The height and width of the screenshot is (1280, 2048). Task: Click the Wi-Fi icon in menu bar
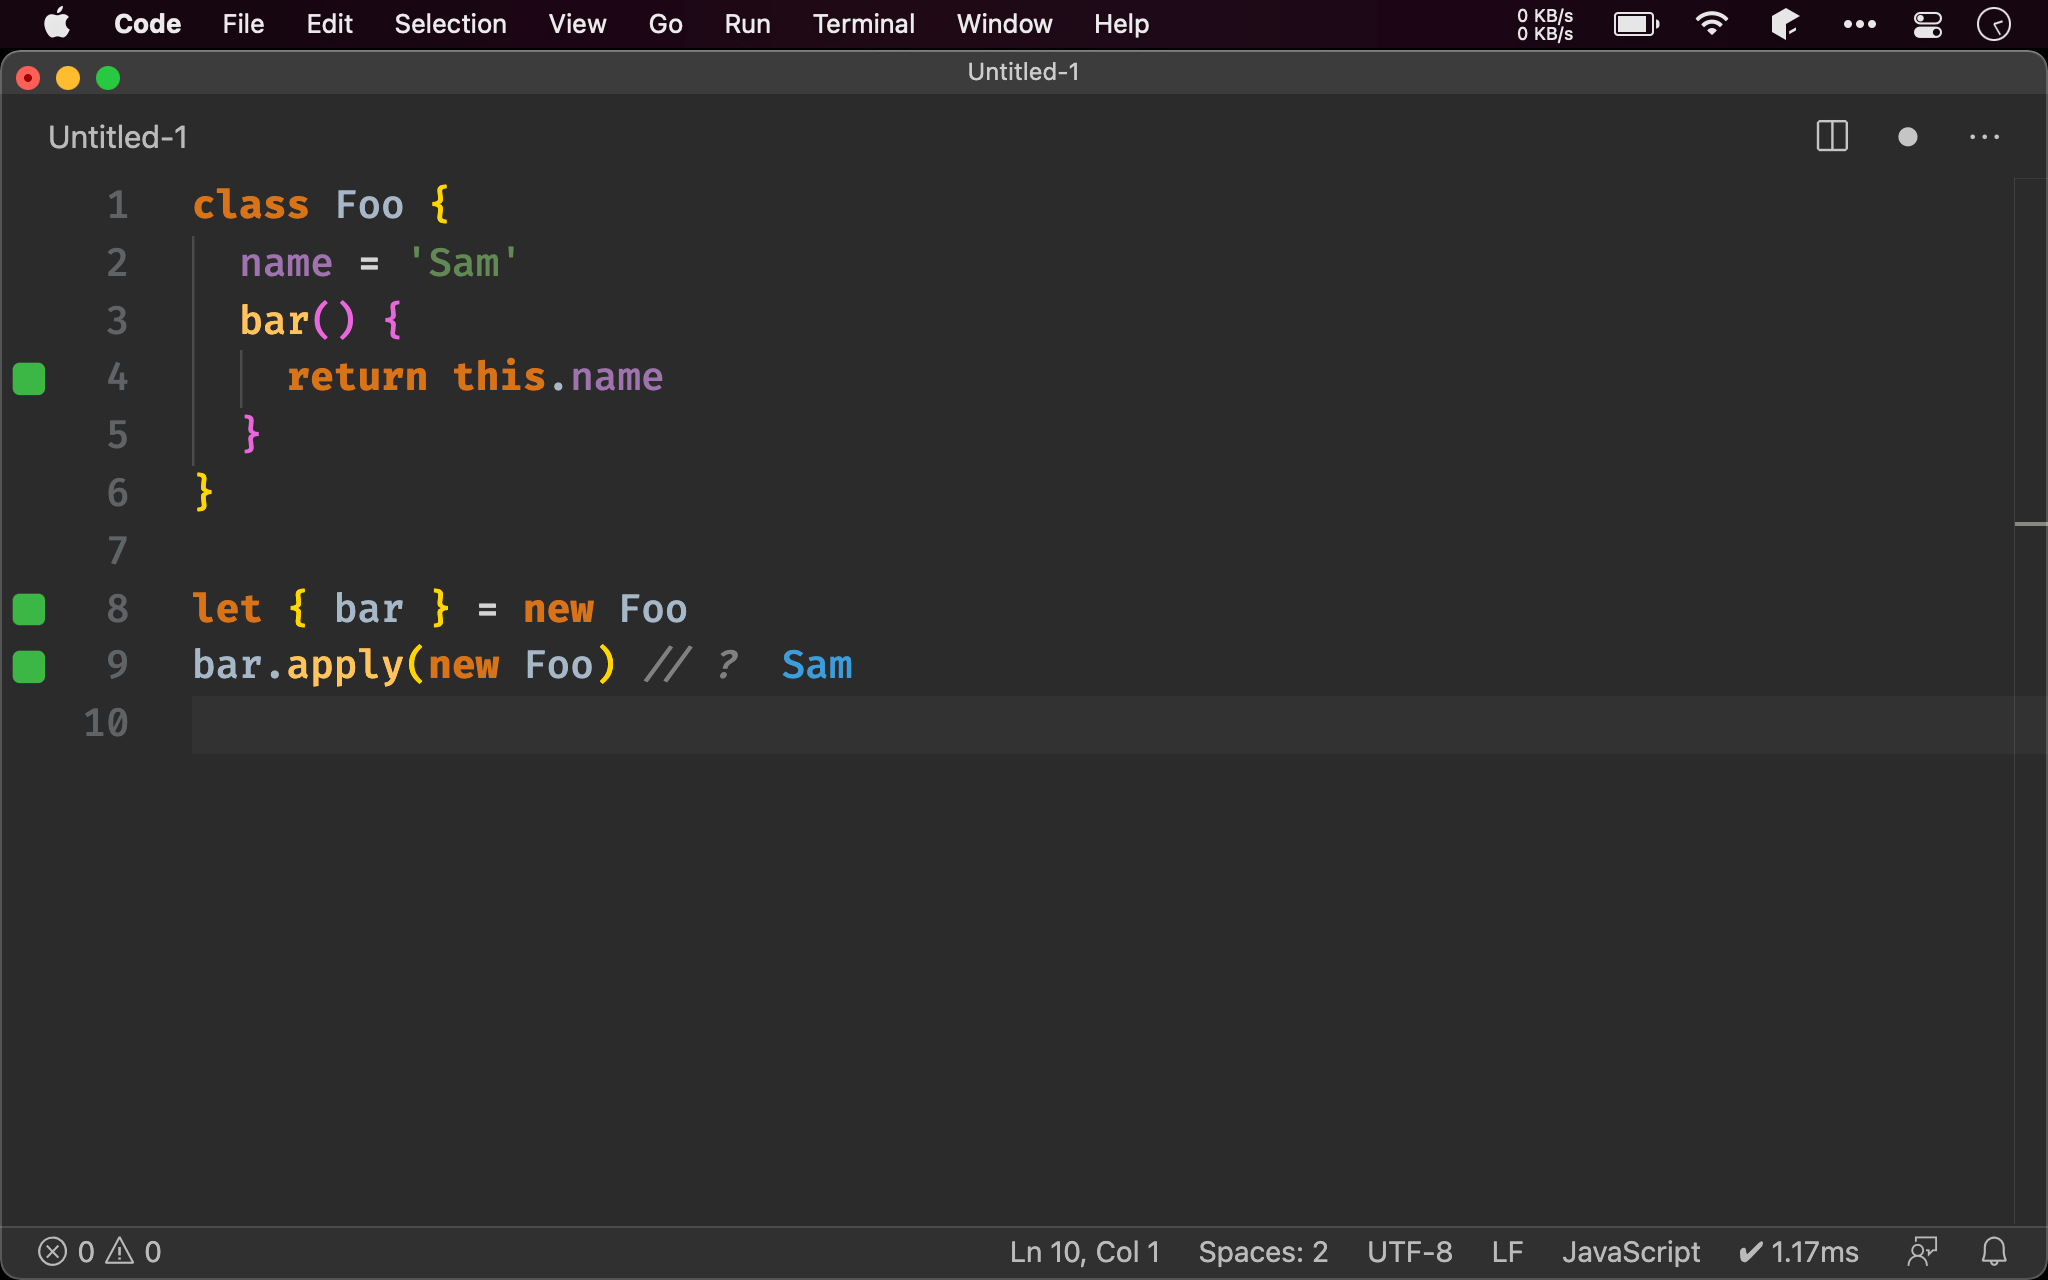(x=1711, y=24)
